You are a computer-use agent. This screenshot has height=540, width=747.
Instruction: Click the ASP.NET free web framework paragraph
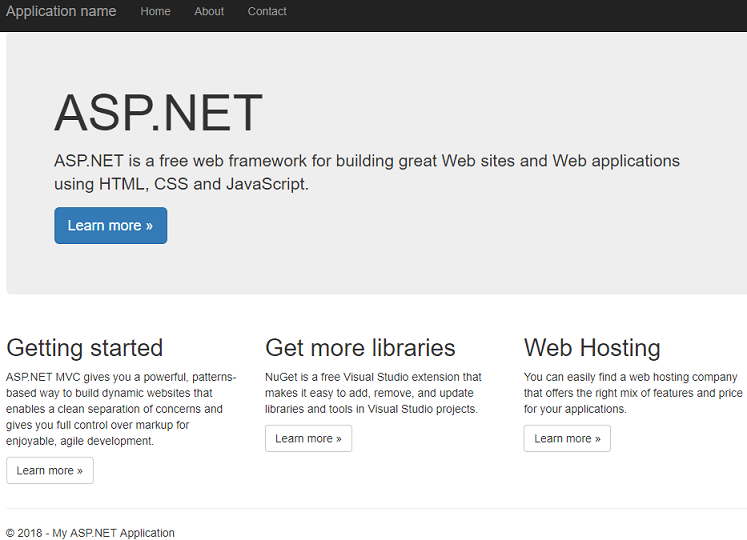pyautogui.click(x=367, y=172)
